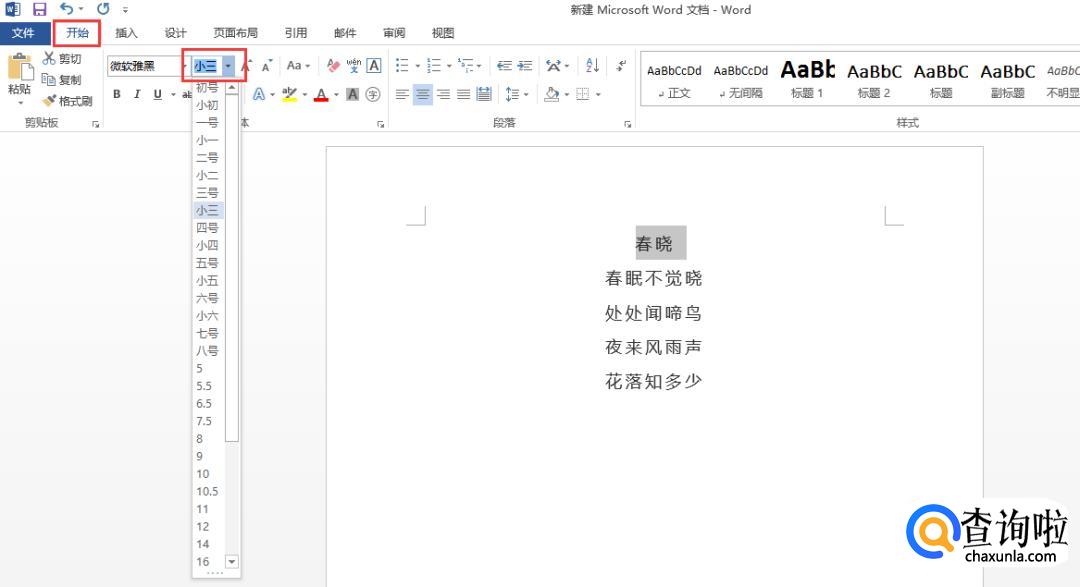Click the Clear Formatting eraser icon

coord(334,66)
